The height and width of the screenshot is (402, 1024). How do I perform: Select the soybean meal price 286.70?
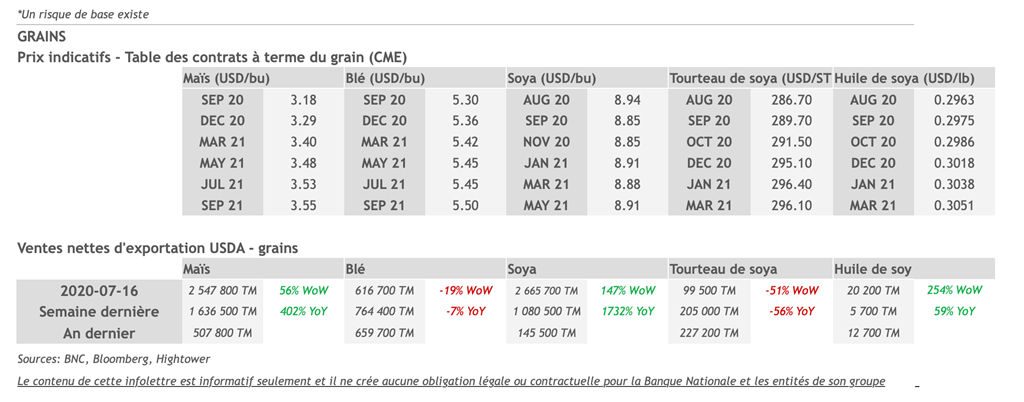point(791,100)
